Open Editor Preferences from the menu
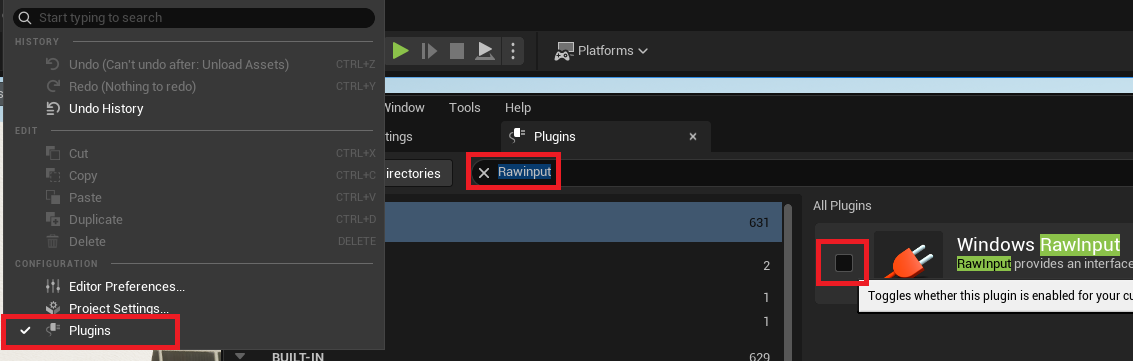Image resolution: width=1133 pixels, height=361 pixels. tap(127, 287)
